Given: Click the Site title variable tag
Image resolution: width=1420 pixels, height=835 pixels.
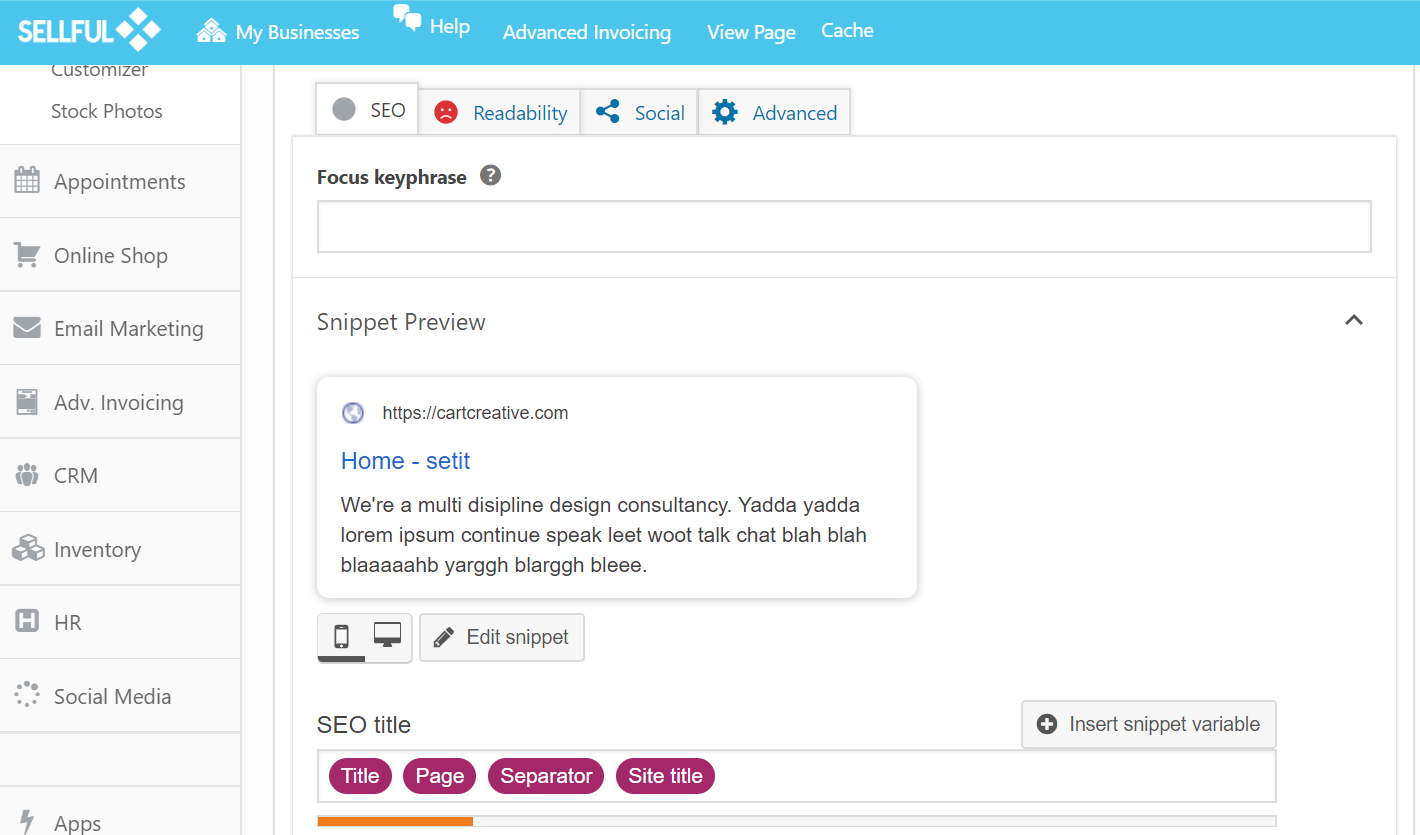Looking at the screenshot, I should point(665,776).
